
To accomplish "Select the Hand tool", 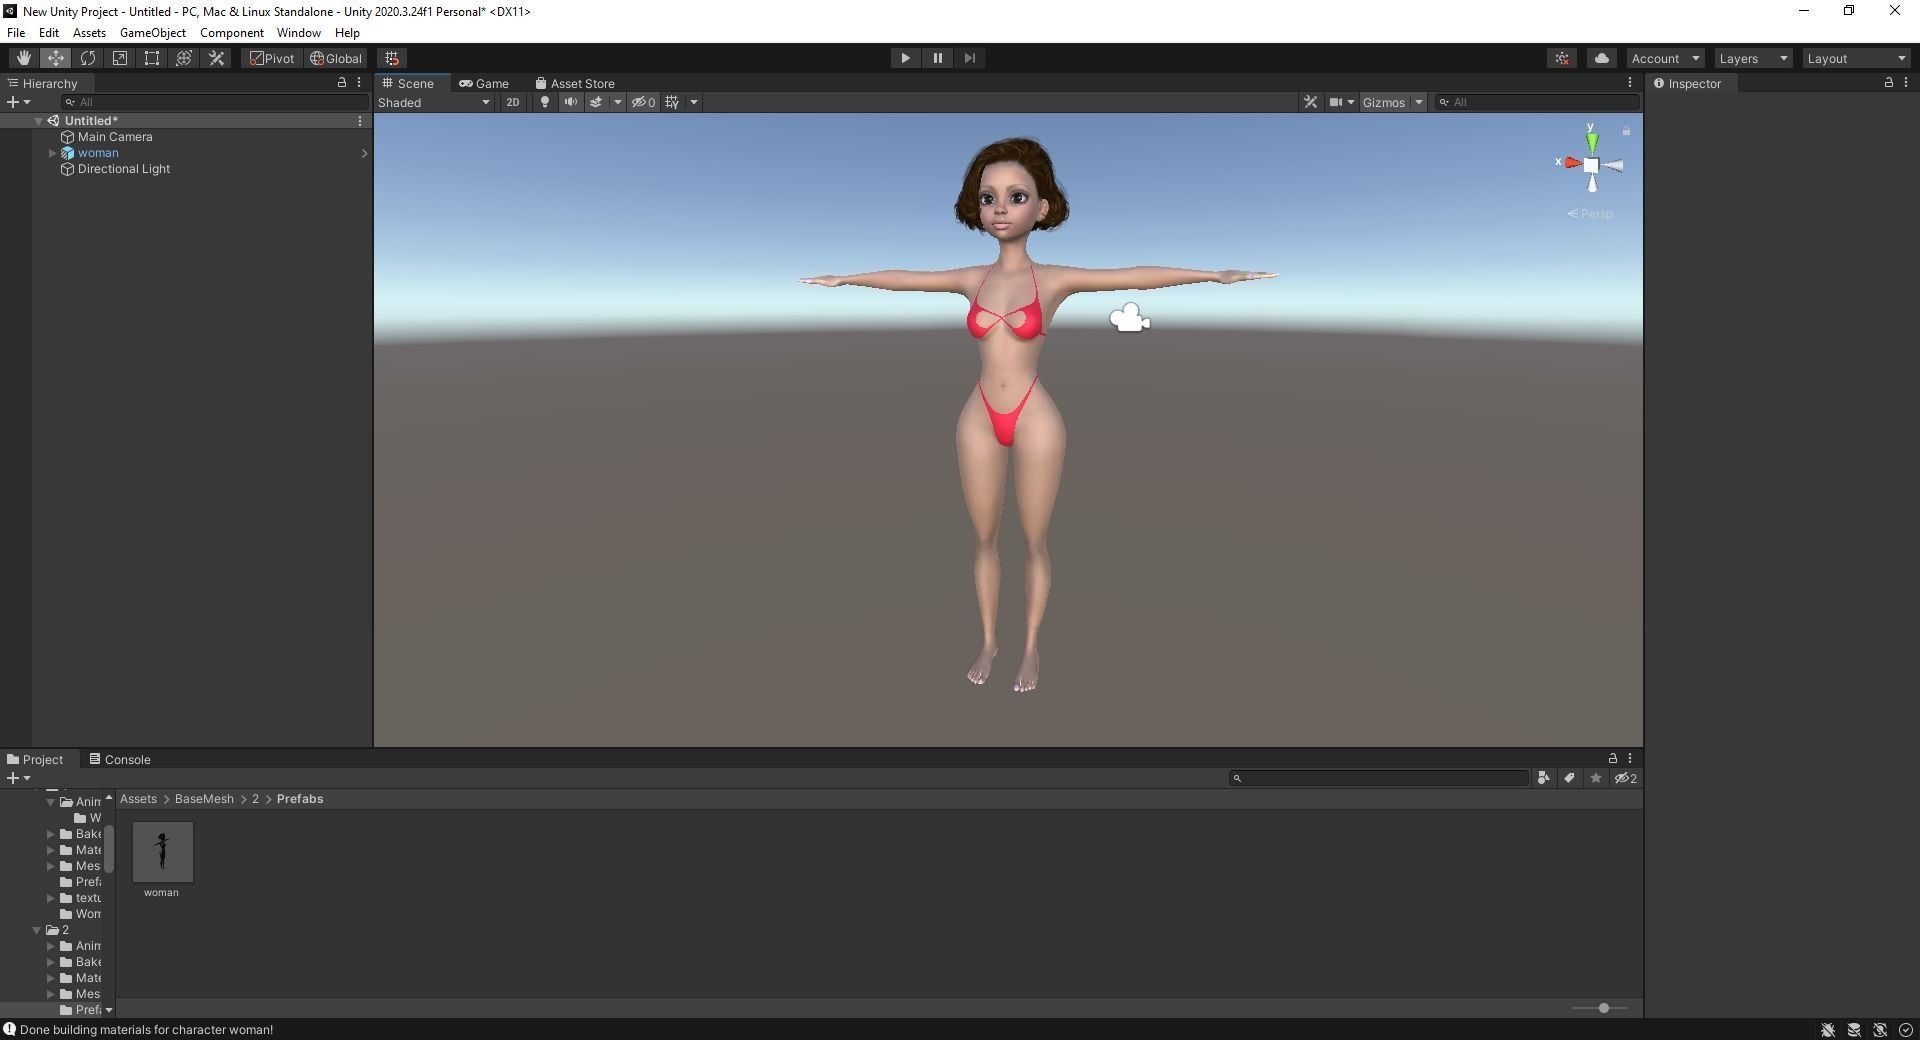I will tap(23, 58).
